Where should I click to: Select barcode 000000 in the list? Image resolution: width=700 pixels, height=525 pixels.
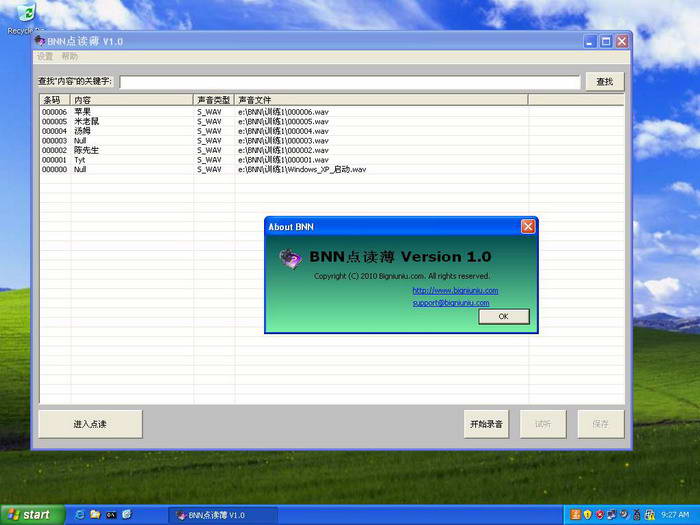coord(54,170)
